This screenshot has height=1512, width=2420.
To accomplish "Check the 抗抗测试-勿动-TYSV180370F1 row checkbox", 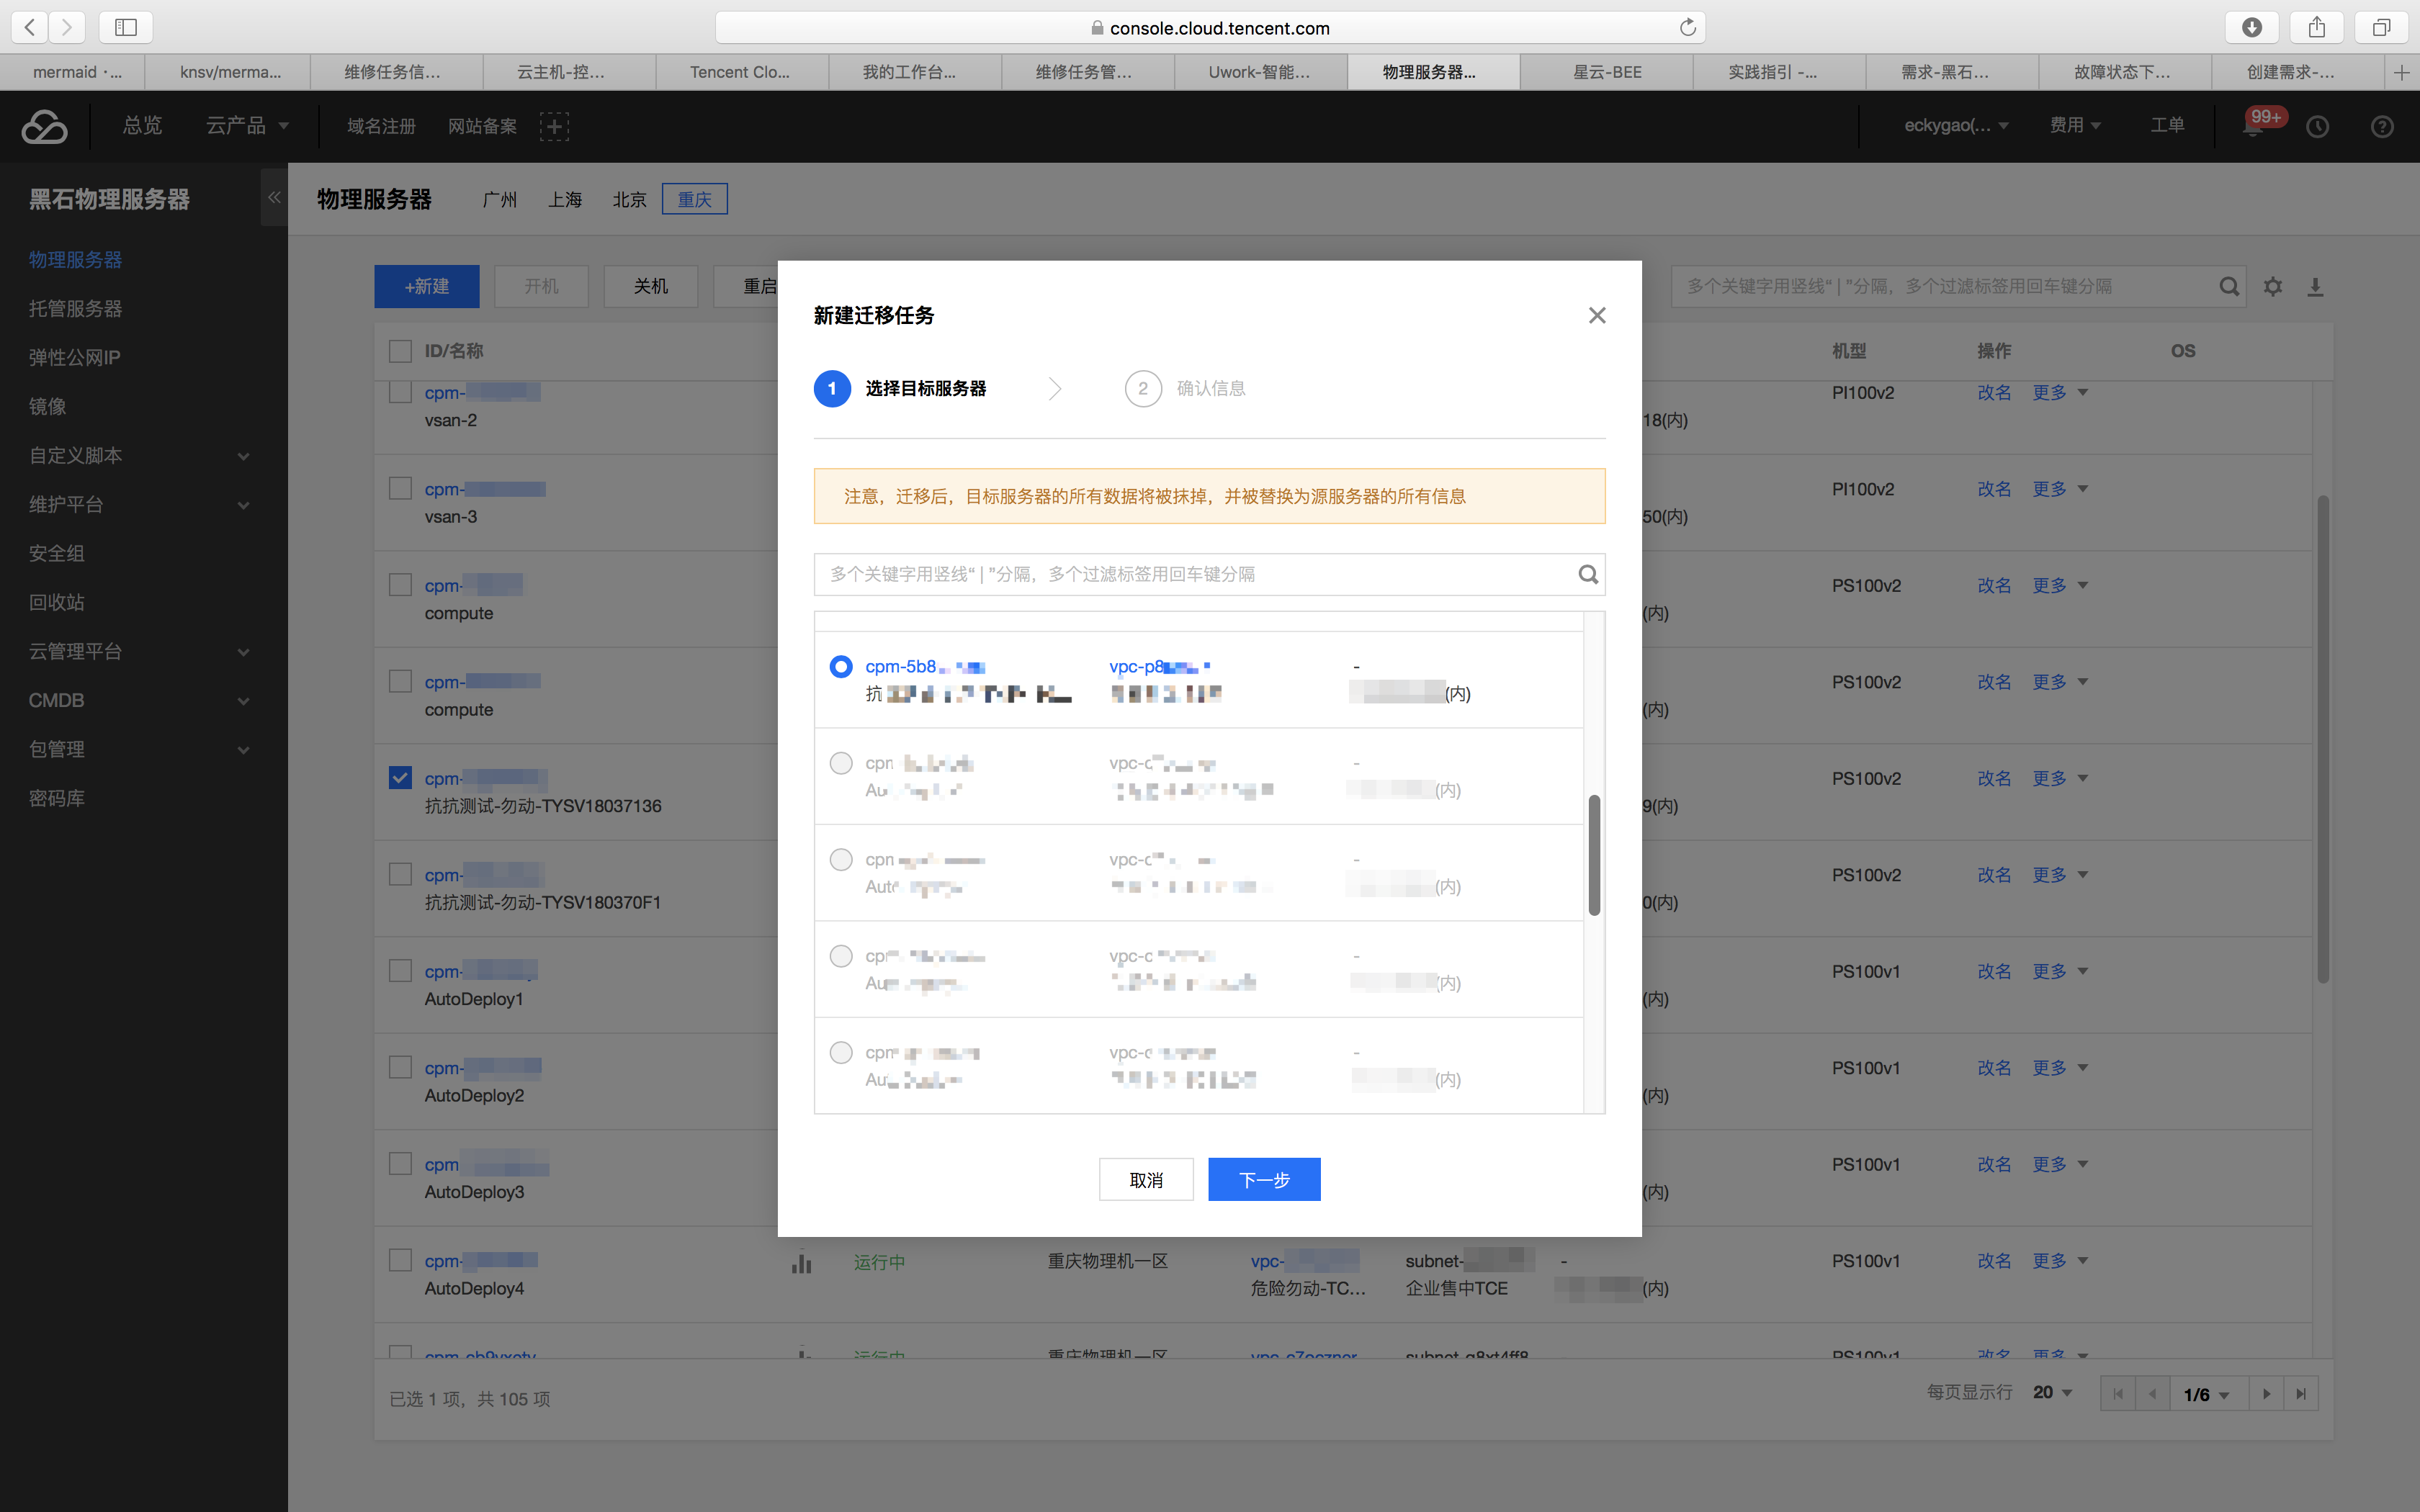I will pyautogui.click(x=400, y=874).
